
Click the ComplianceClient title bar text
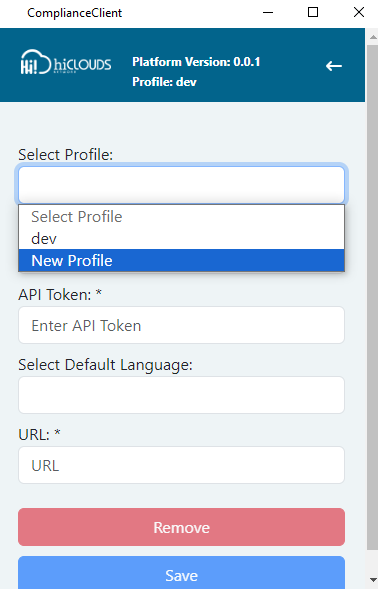click(74, 13)
